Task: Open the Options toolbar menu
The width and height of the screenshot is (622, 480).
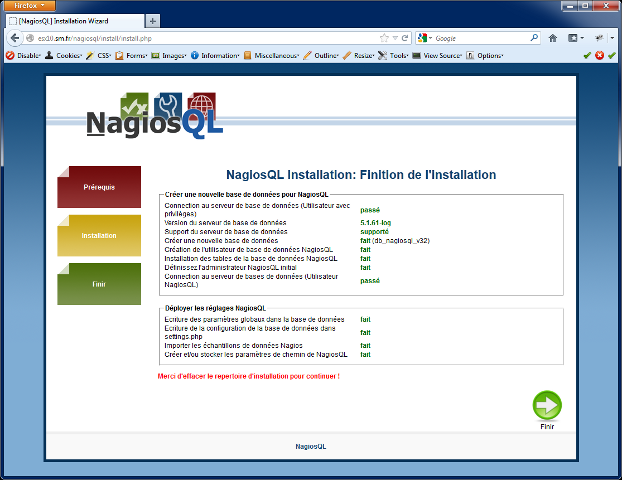Action: (485, 56)
